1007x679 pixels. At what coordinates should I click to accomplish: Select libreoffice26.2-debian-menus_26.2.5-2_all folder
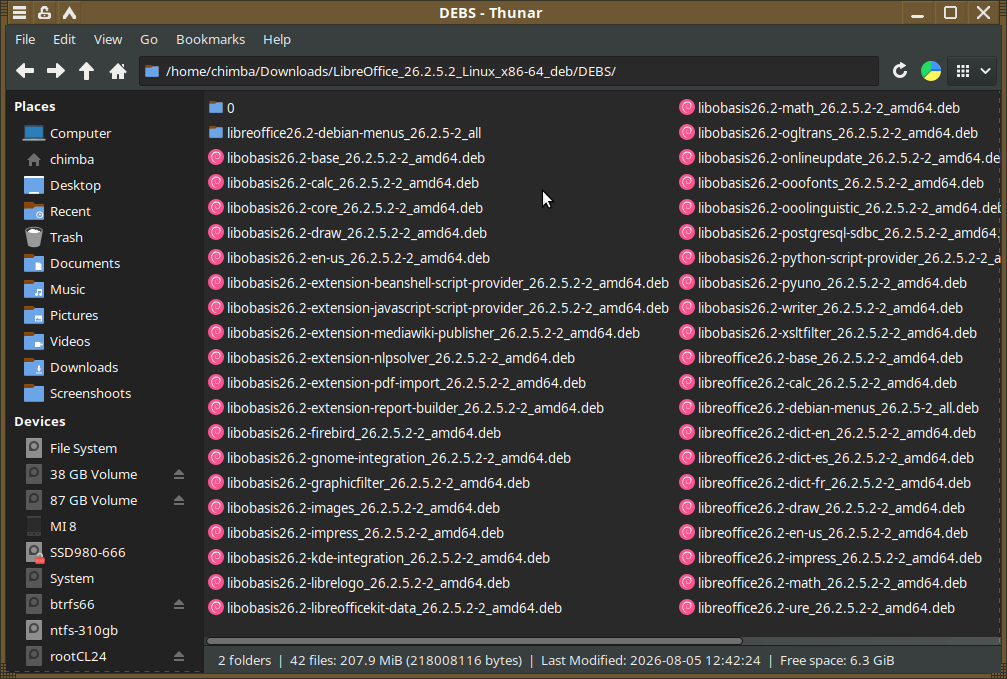pyautogui.click(x=345, y=133)
